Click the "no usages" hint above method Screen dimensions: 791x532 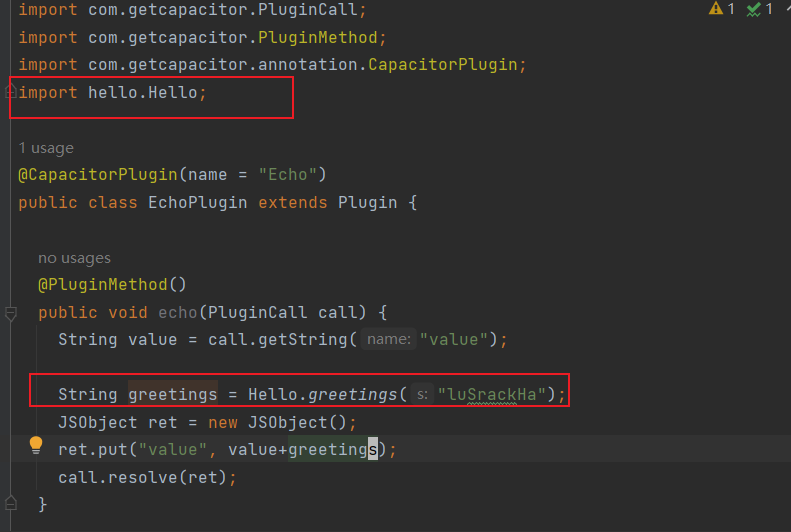click(x=74, y=258)
